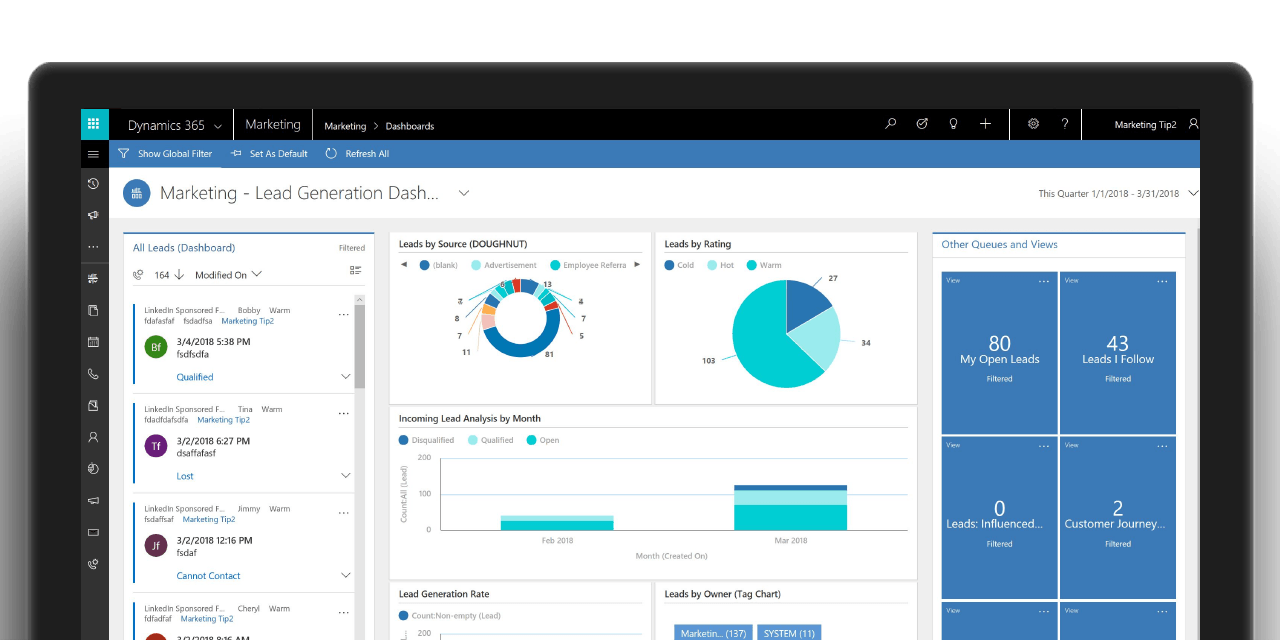The height and width of the screenshot is (640, 1280).
Task: Toggle Warm legend in Leads by Rating
Action: point(764,265)
